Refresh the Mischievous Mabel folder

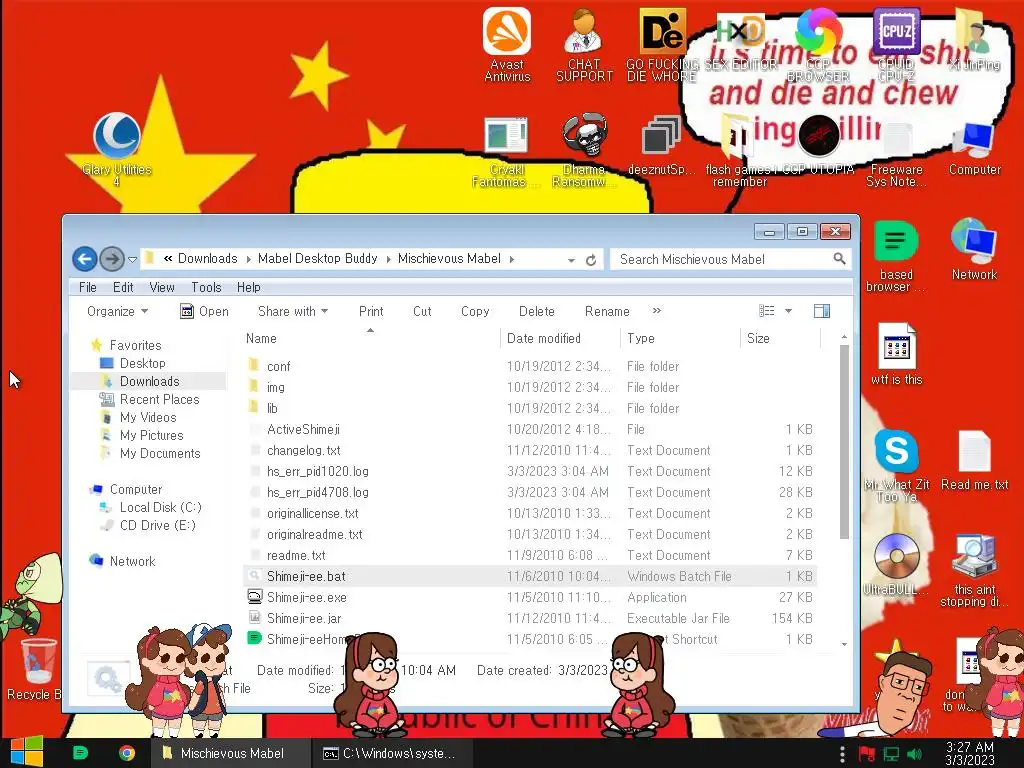coord(591,260)
